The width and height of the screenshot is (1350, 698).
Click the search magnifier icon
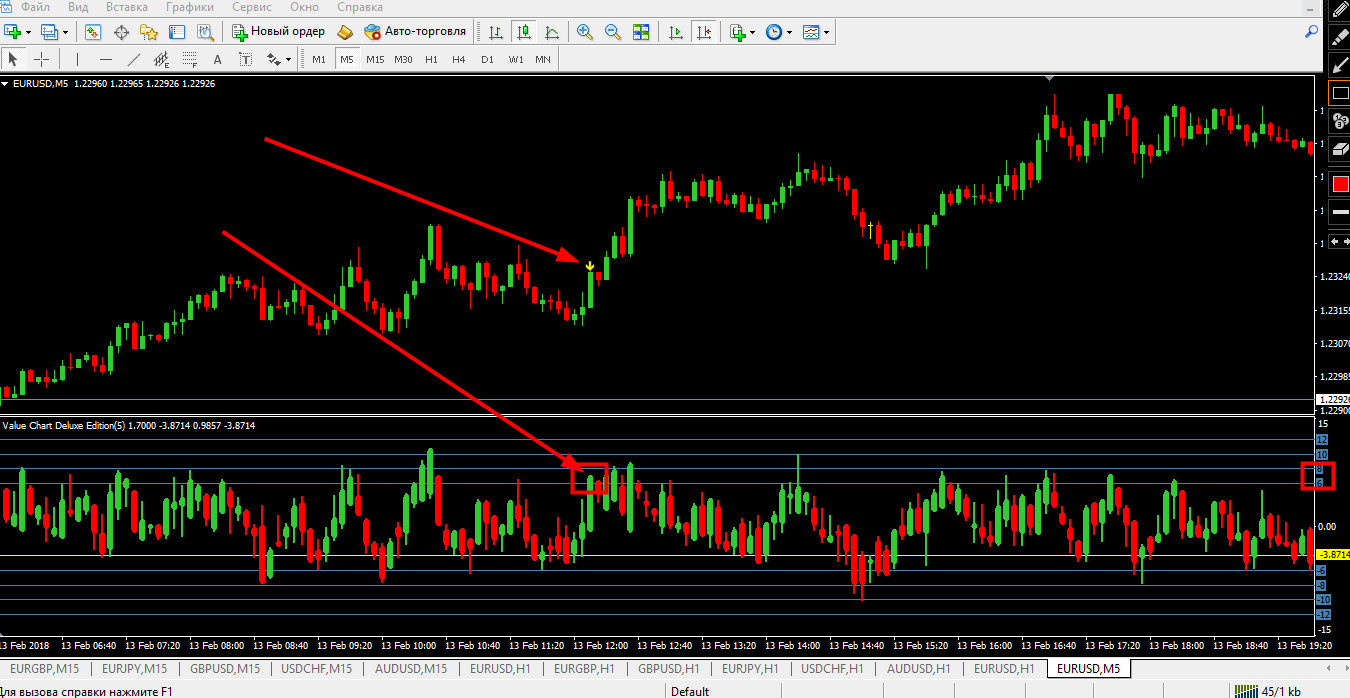[x=1311, y=32]
